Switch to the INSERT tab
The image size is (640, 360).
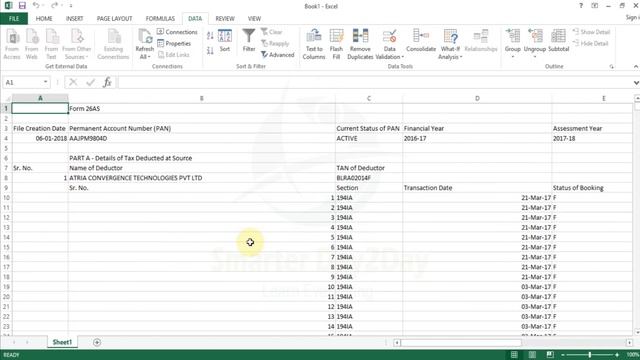[x=74, y=19]
